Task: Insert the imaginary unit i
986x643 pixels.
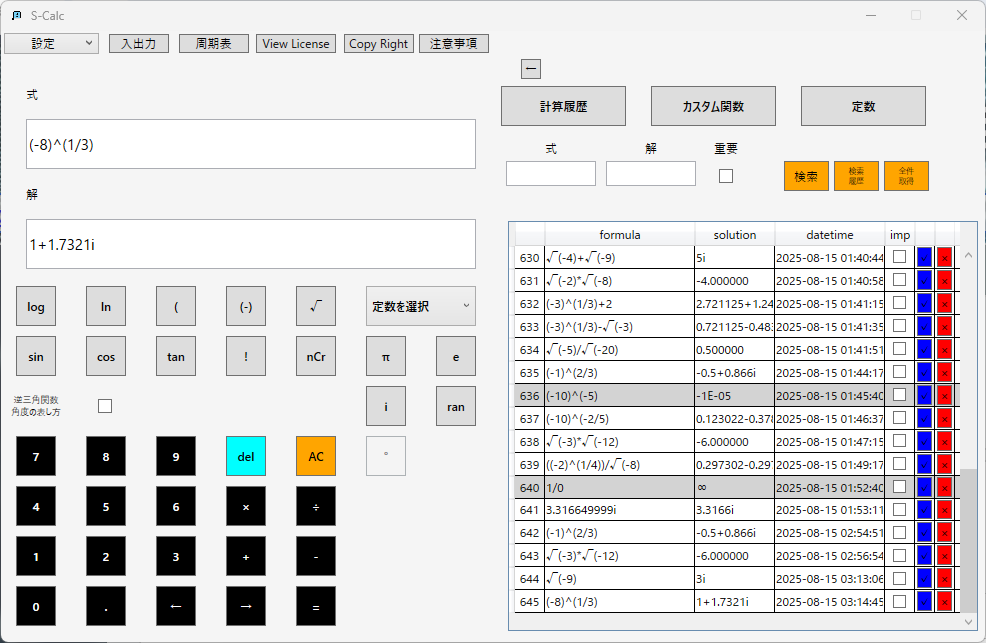Action: click(x=385, y=406)
